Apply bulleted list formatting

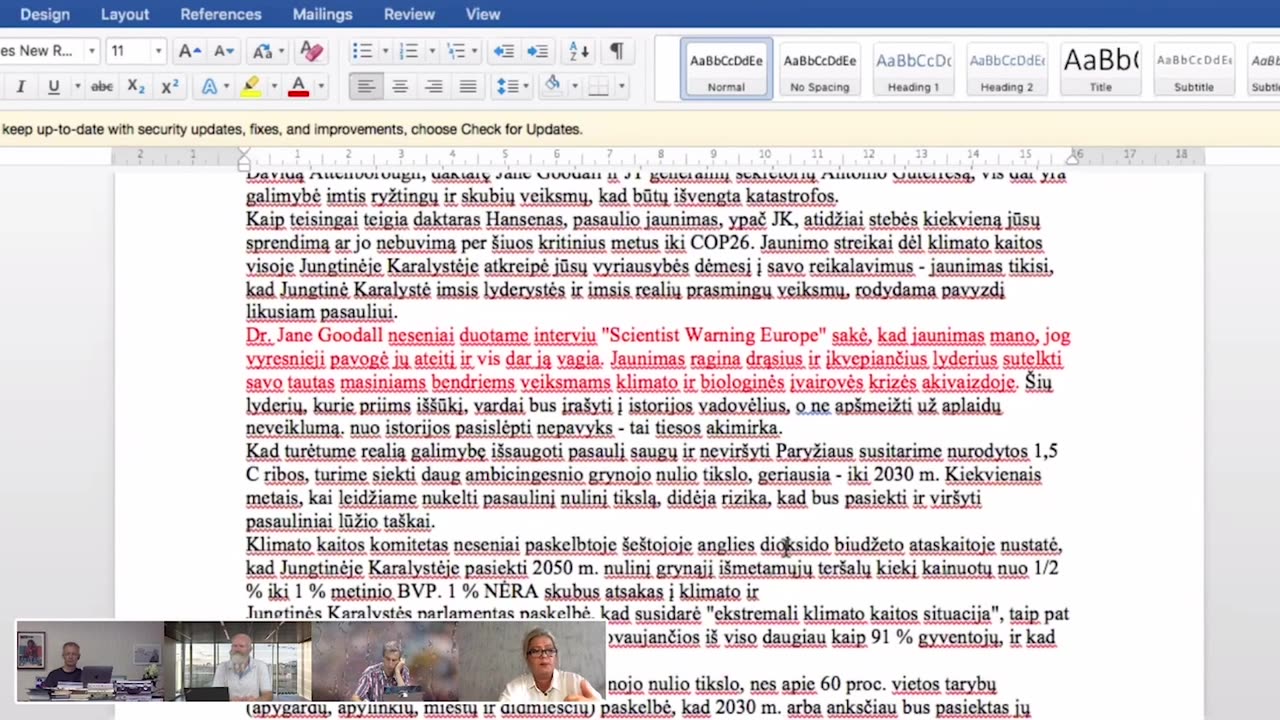click(362, 51)
